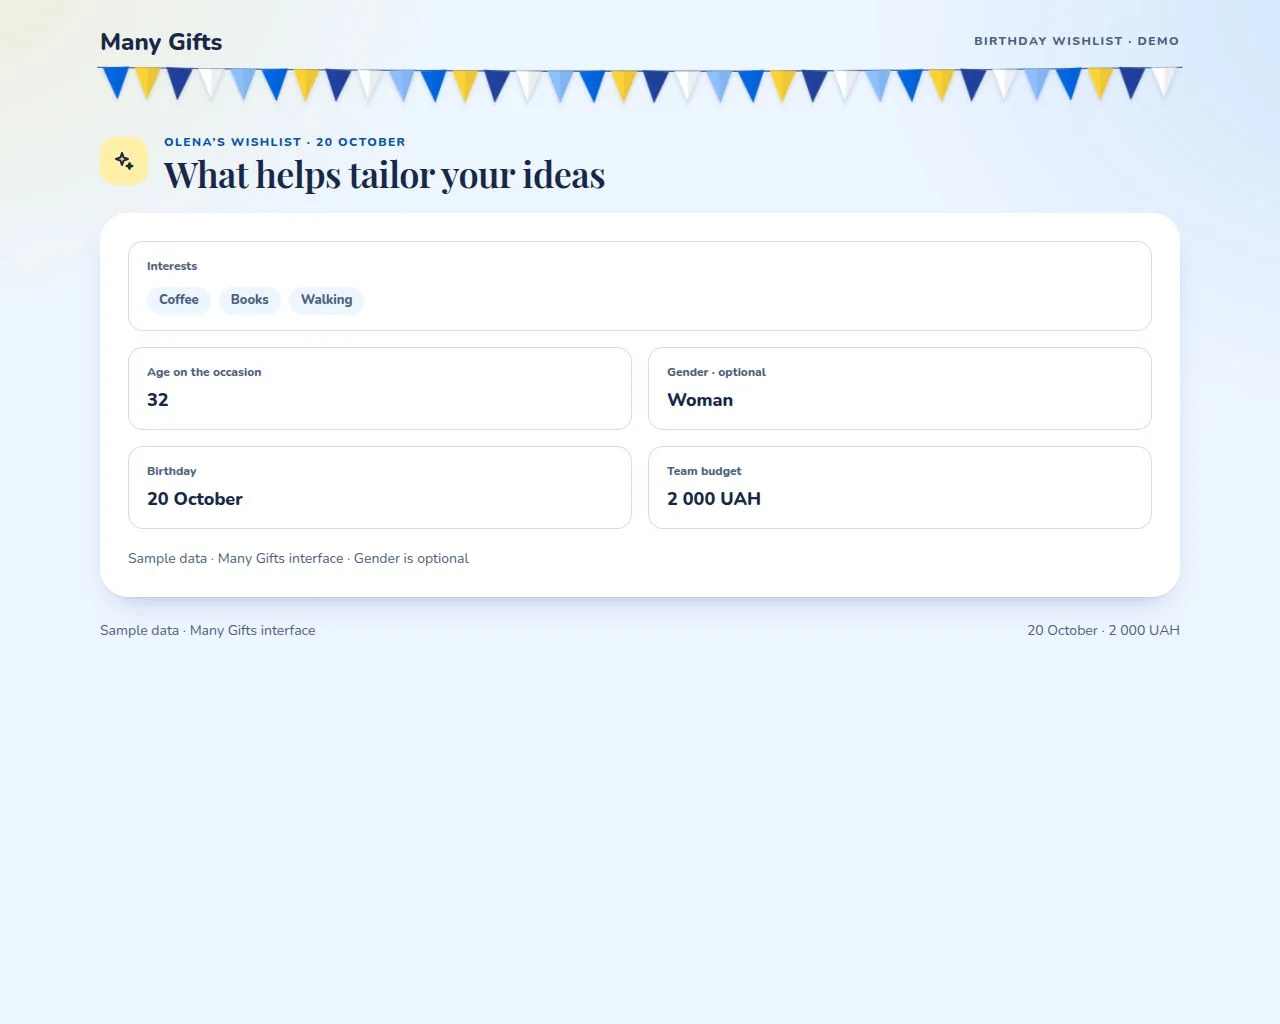The image size is (1280, 1024).
Task: Select the Coffee interest chip
Action: coord(179,300)
